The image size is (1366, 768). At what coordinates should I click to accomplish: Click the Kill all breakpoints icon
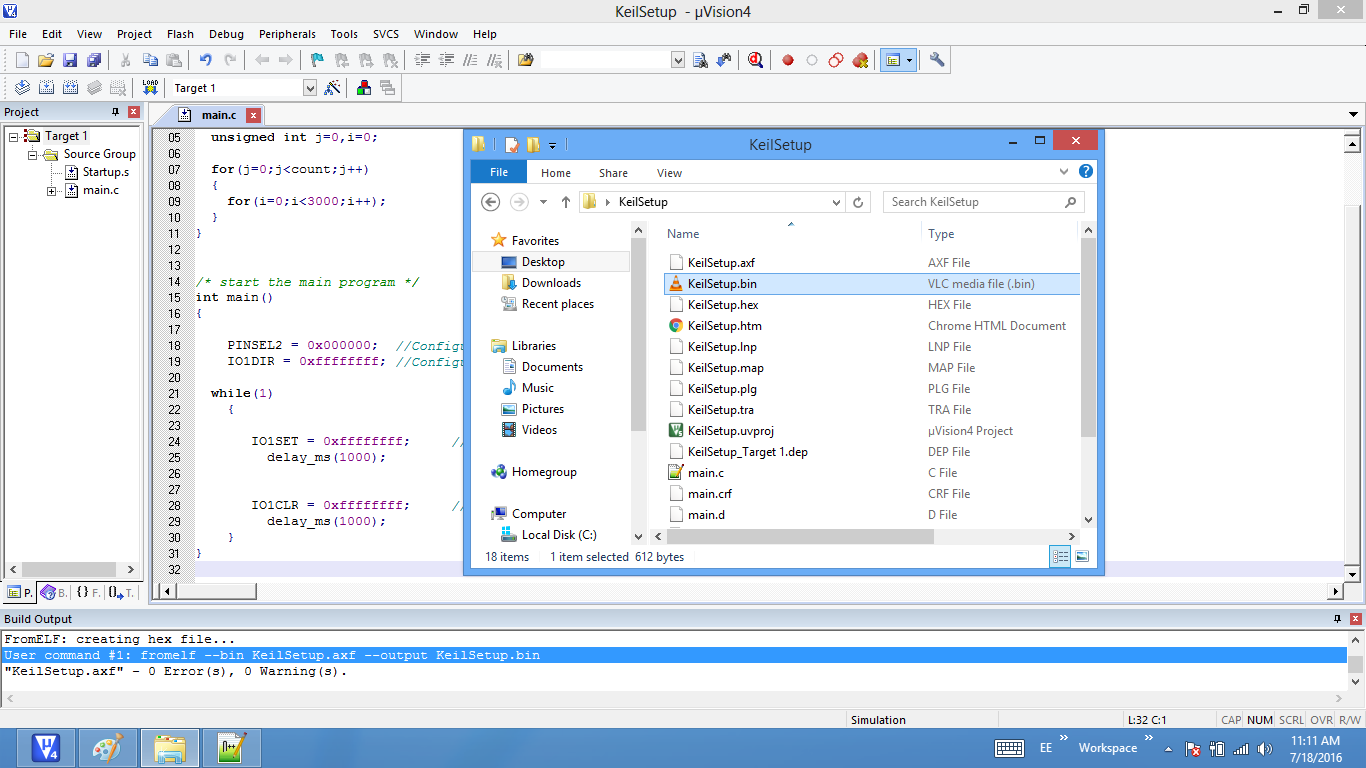[x=861, y=60]
